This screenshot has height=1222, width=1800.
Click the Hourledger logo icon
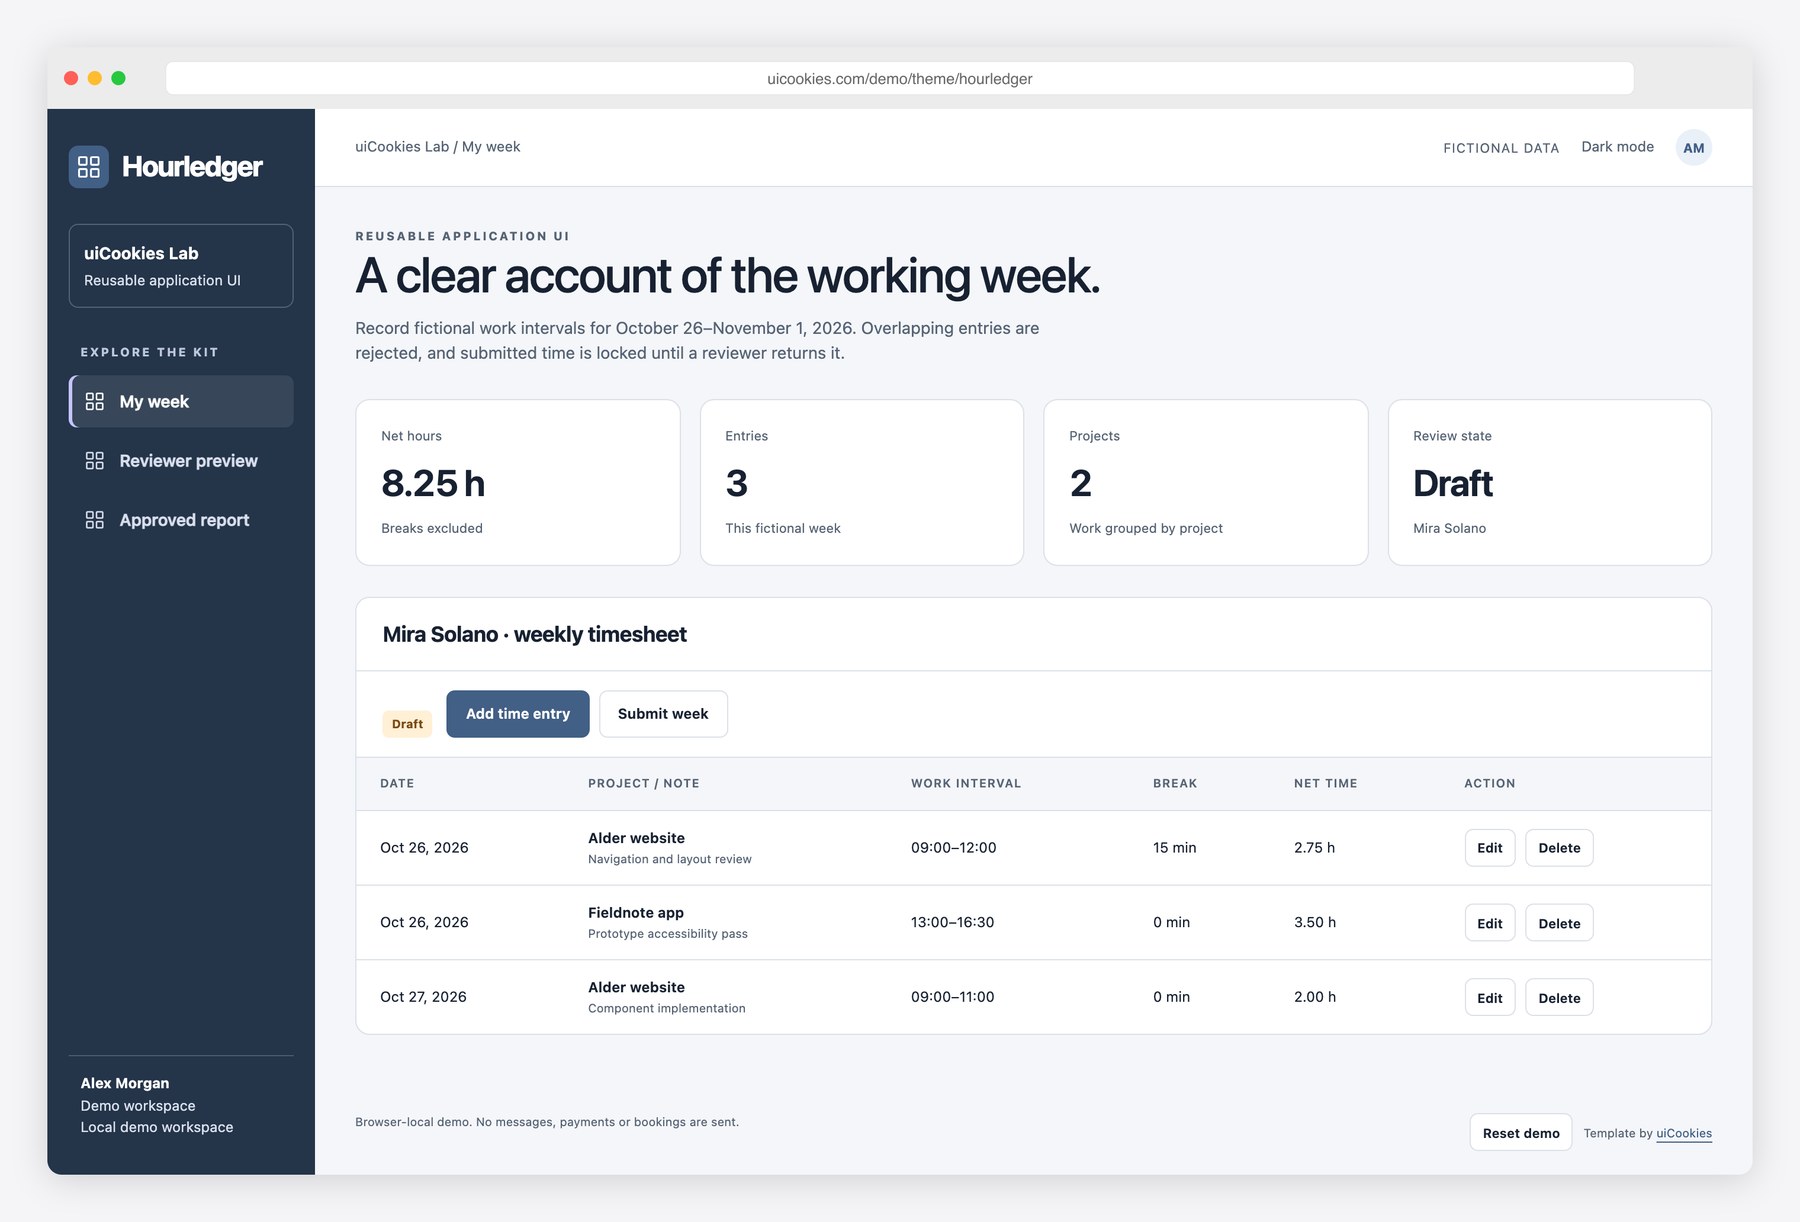[x=89, y=167]
